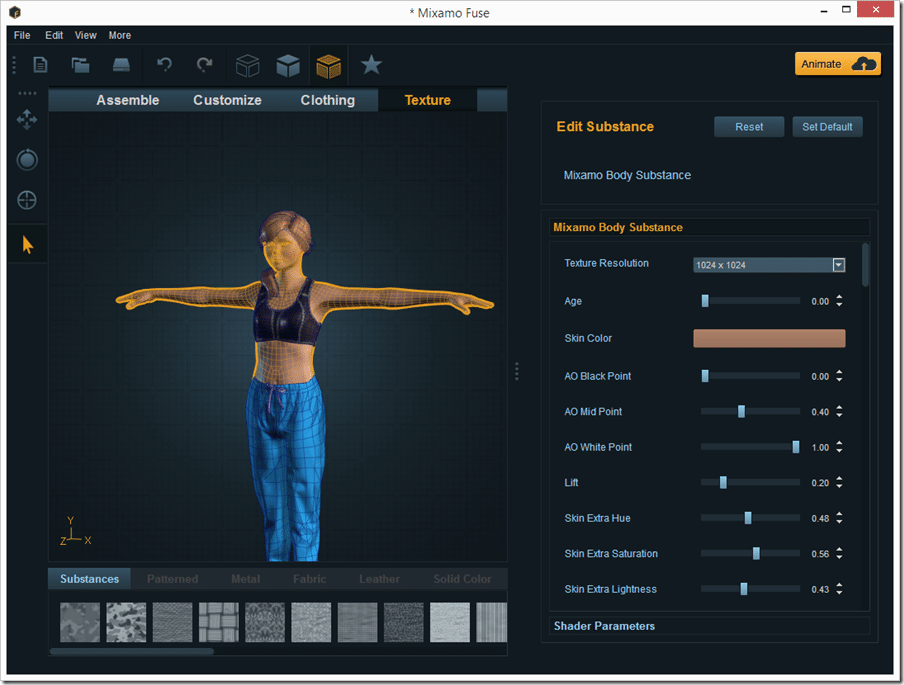The width and height of the screenshot is (904, 685).
Task: Click the substance parameters vertical scrollbar
Action: click(865, 265)
